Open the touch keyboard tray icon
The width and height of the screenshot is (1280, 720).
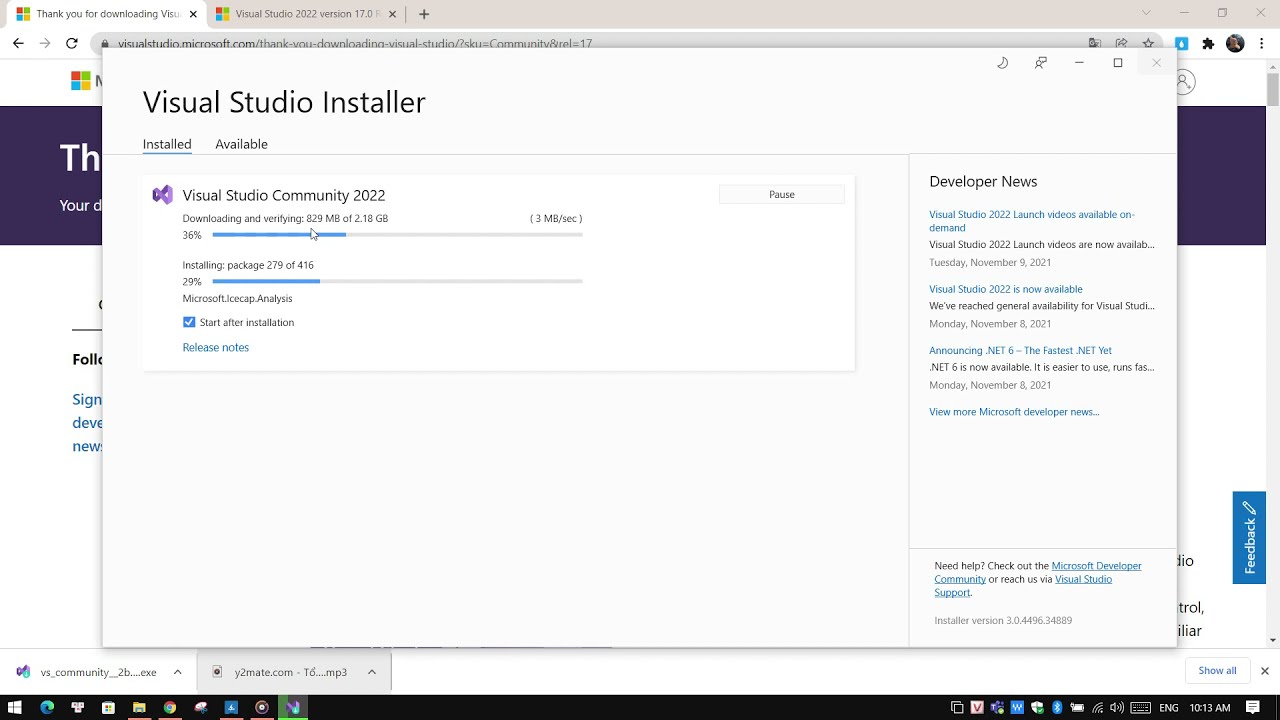(1140, 708)
